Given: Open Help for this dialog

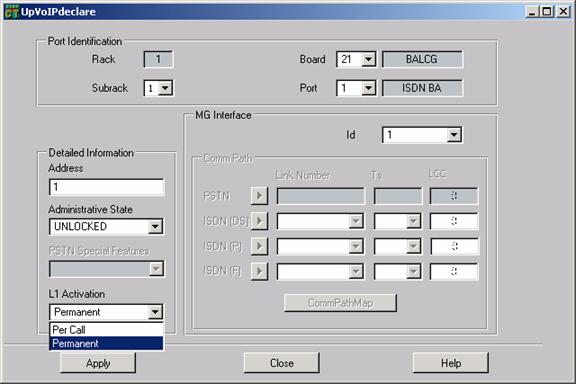Looking at the screenshot, I should [451, 363].
